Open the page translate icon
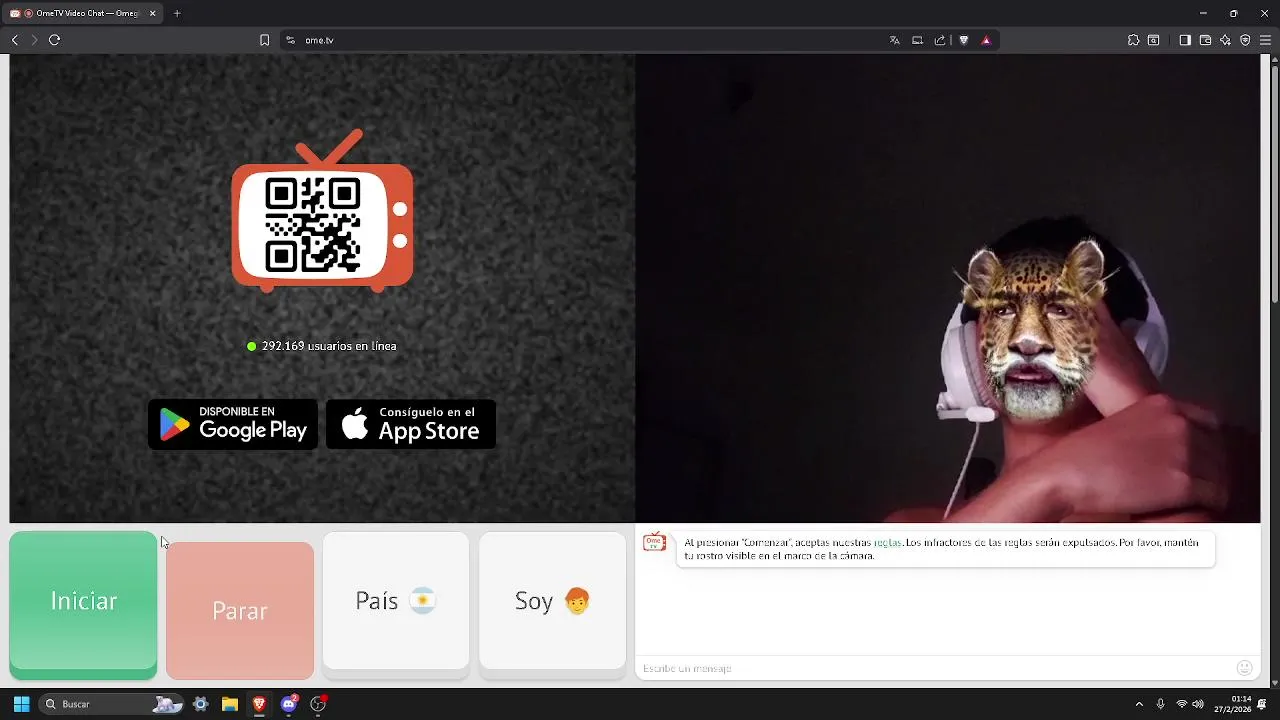Screen dimensions: 1280x720 (x=895, y=40)
